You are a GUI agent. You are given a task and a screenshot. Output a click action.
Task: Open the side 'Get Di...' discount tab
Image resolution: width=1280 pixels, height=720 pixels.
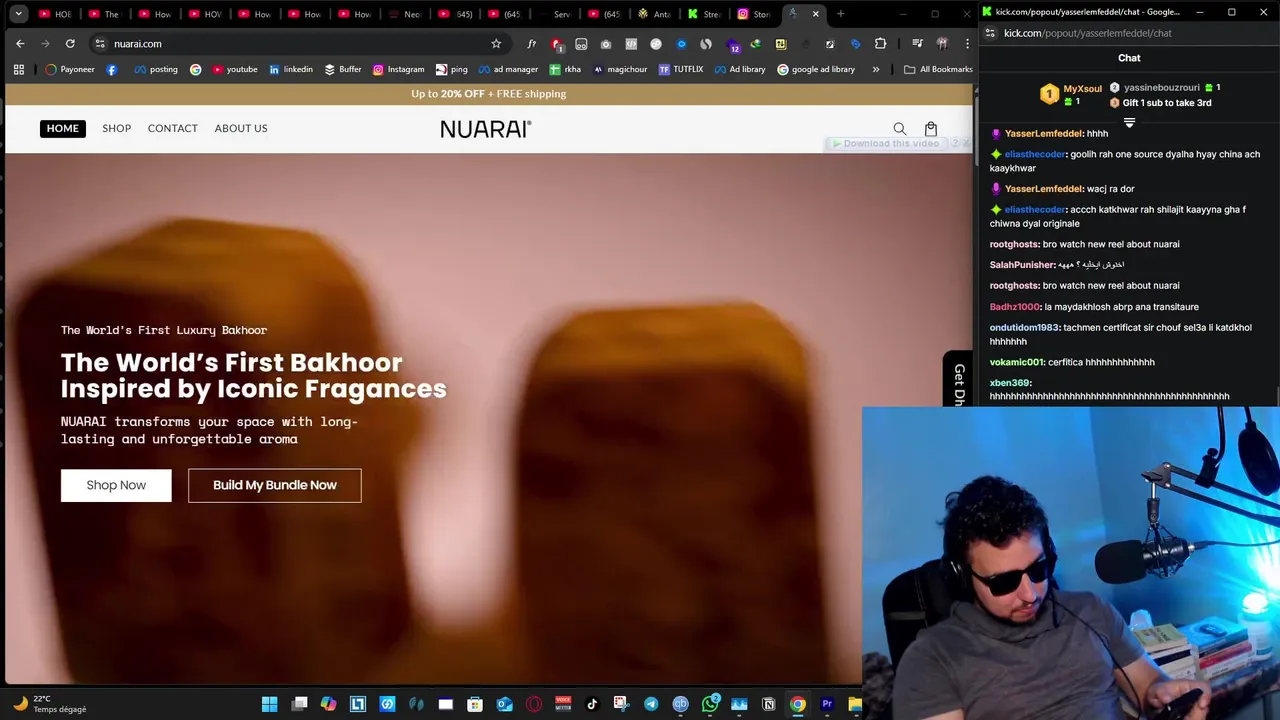click(957, 380)
